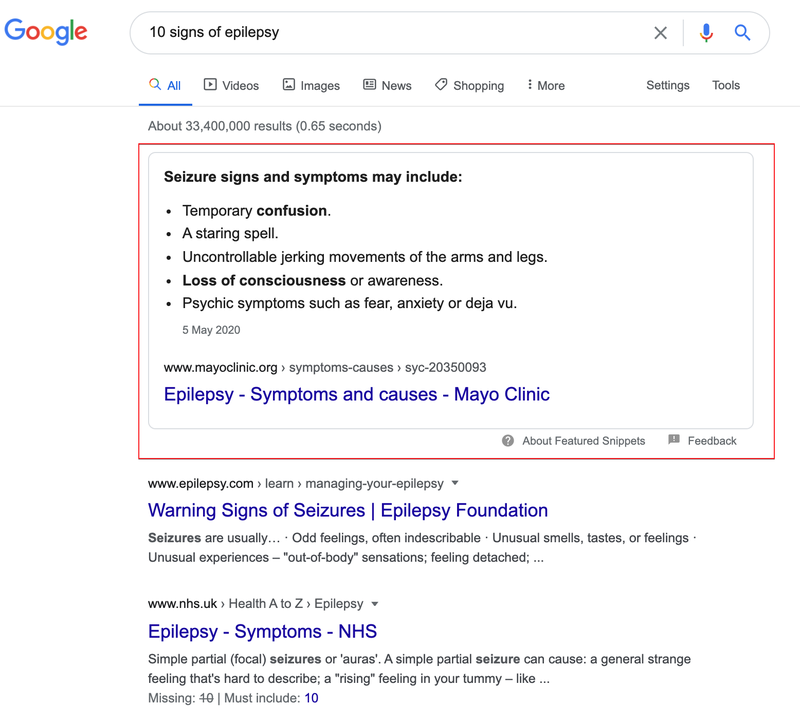This screenshot has width=800, height=724.
Task: Click the About Featured Snippets question icon
Action: pyautogui.click(x=508, y=441)
